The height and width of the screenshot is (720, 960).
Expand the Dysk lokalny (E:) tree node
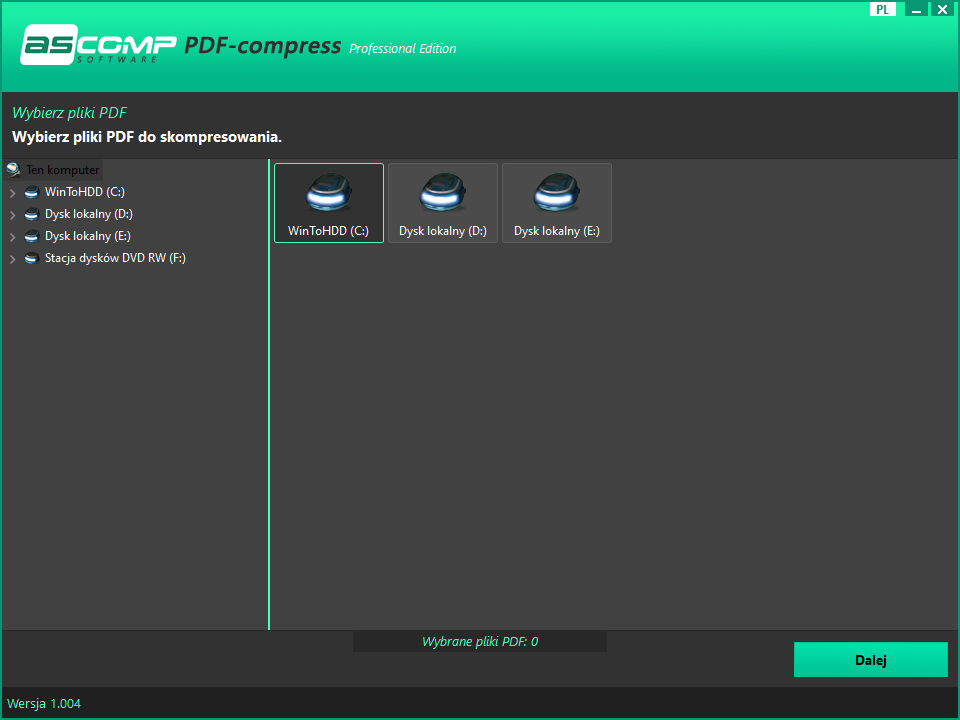pyautogui.click(x=12, y=237)
